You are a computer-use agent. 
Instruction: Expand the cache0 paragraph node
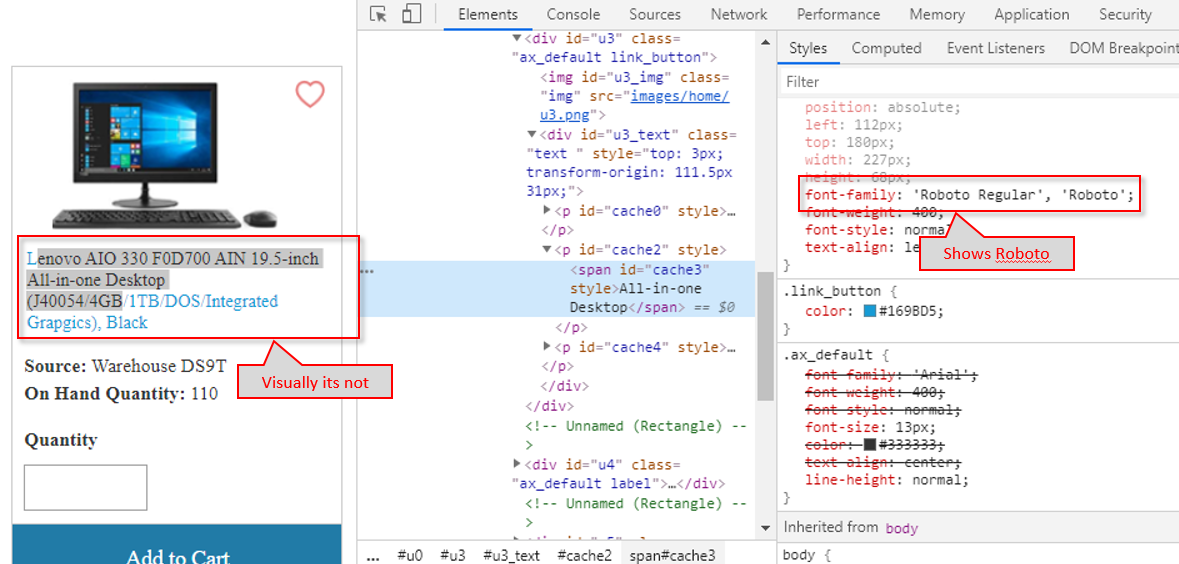pyautogui.click(x=547, y=211)
